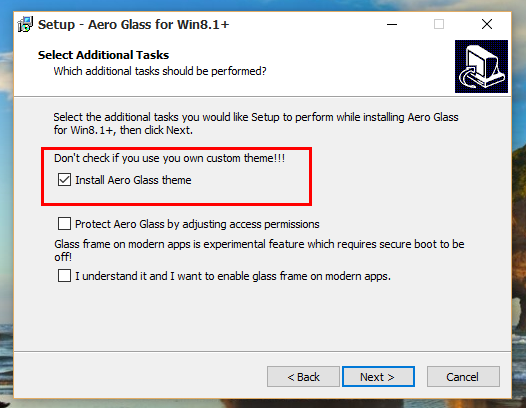The width and height of the screenshot is (526, 408).
Task: Go back with the < Back button
Action: click(303, 376)
